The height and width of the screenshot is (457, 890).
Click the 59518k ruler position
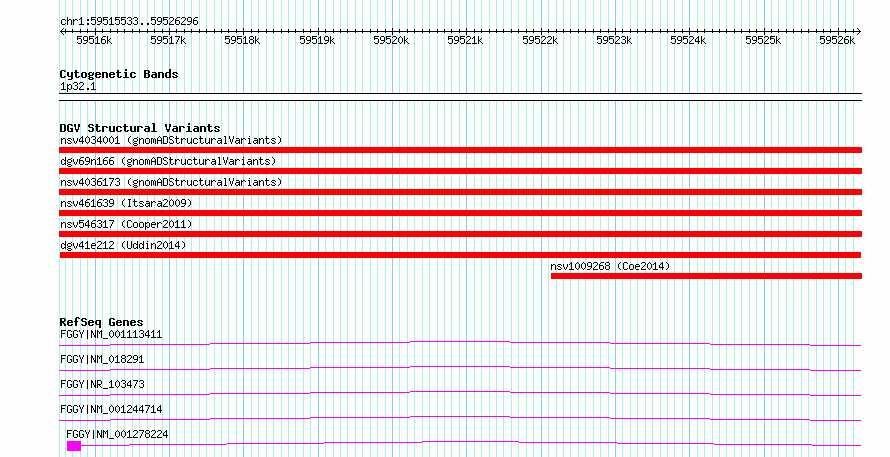click(242, 40)
